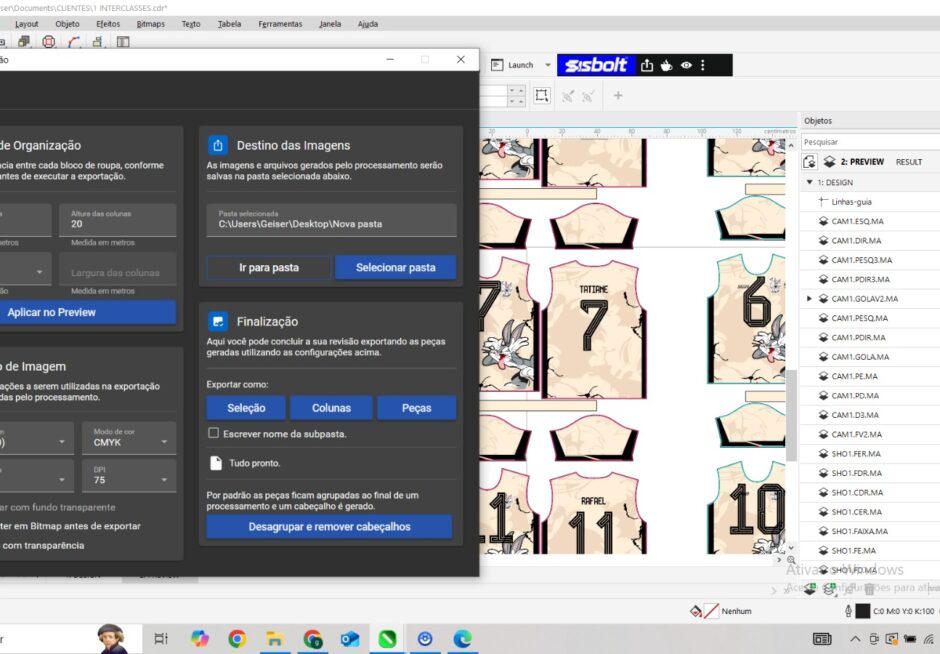The height and width of the screenshot is (654, 940).
Task: Click the panel layout toolbar icon
Action: 123,41
